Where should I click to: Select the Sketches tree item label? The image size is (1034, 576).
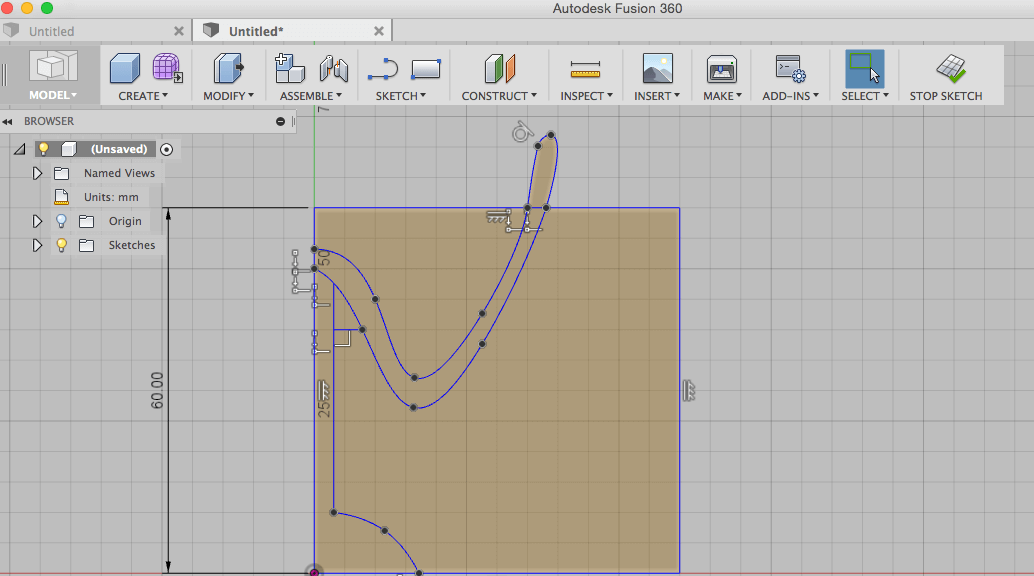132,245
